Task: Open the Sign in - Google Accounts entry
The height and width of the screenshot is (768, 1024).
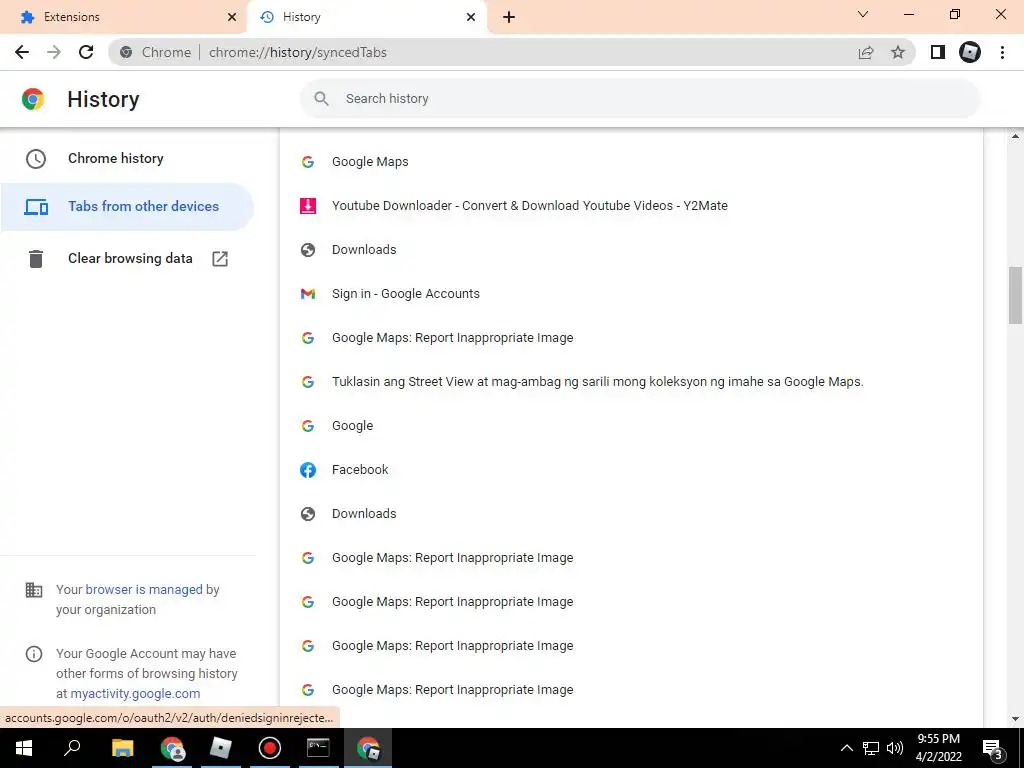Action: 406,294
